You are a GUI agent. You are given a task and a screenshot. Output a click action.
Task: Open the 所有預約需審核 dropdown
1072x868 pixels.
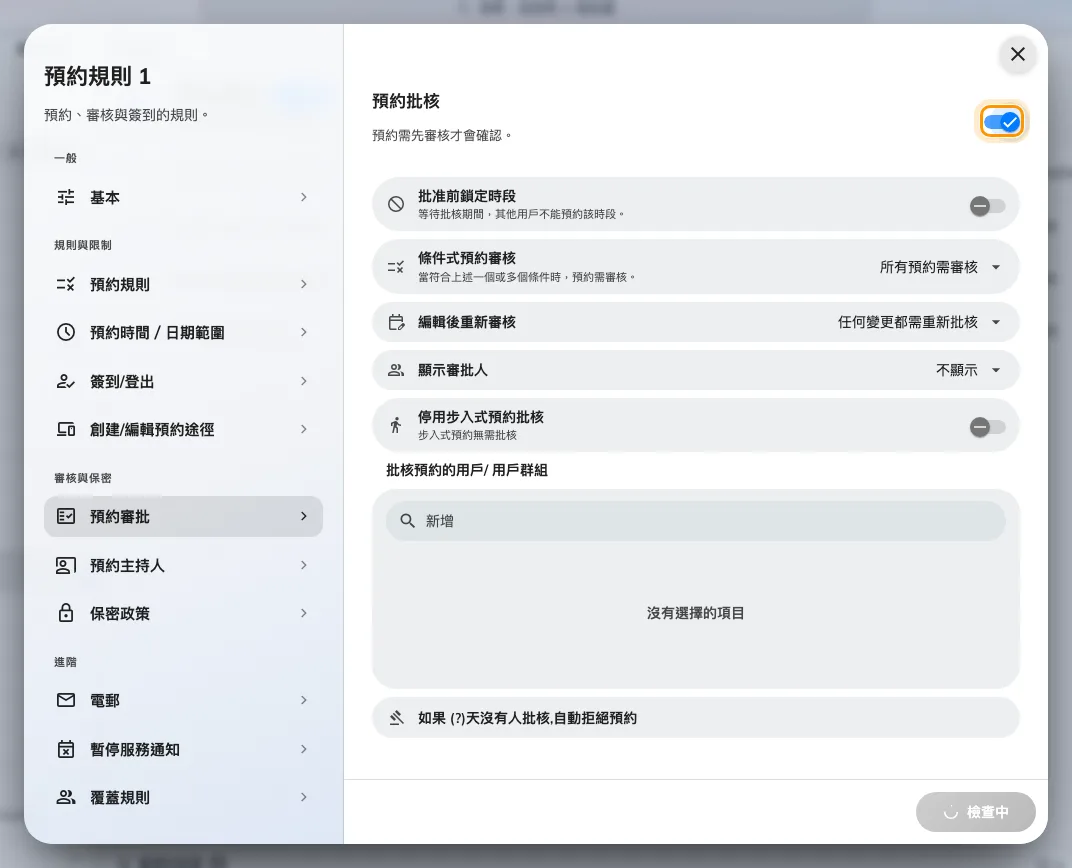940,267
